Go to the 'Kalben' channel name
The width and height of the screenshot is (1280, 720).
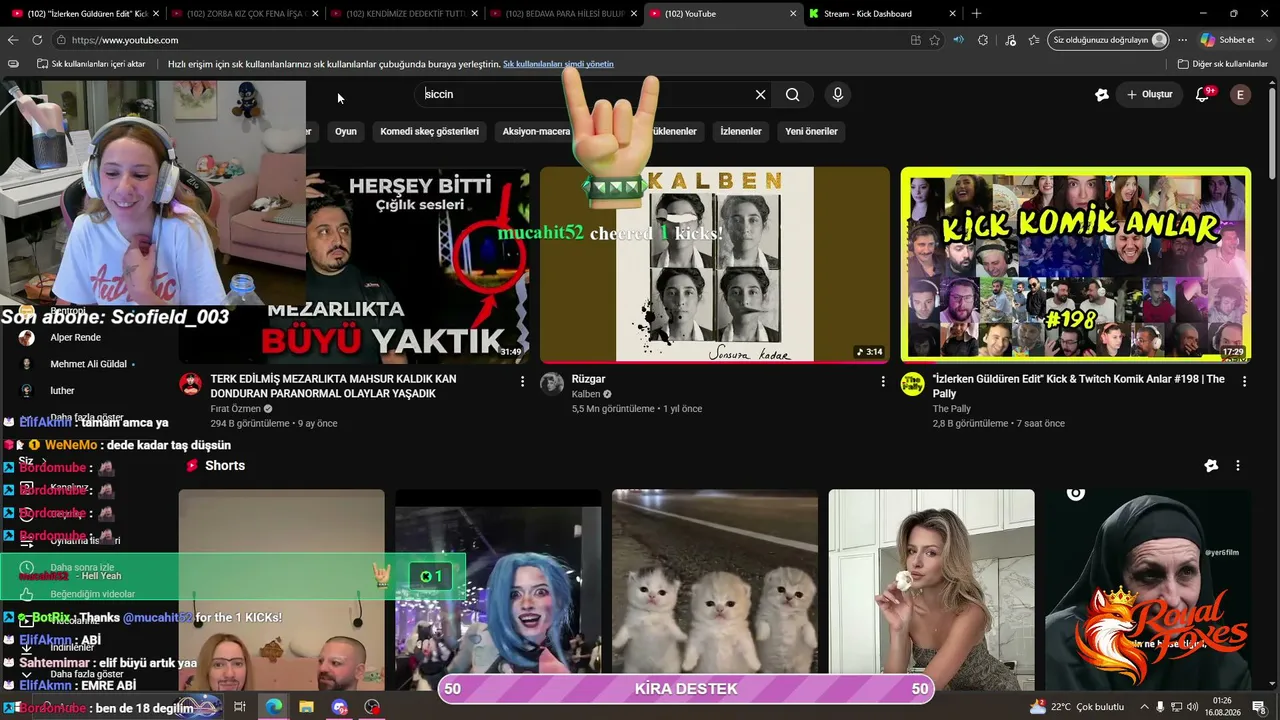pyautogui.click(x=585, y=394)
